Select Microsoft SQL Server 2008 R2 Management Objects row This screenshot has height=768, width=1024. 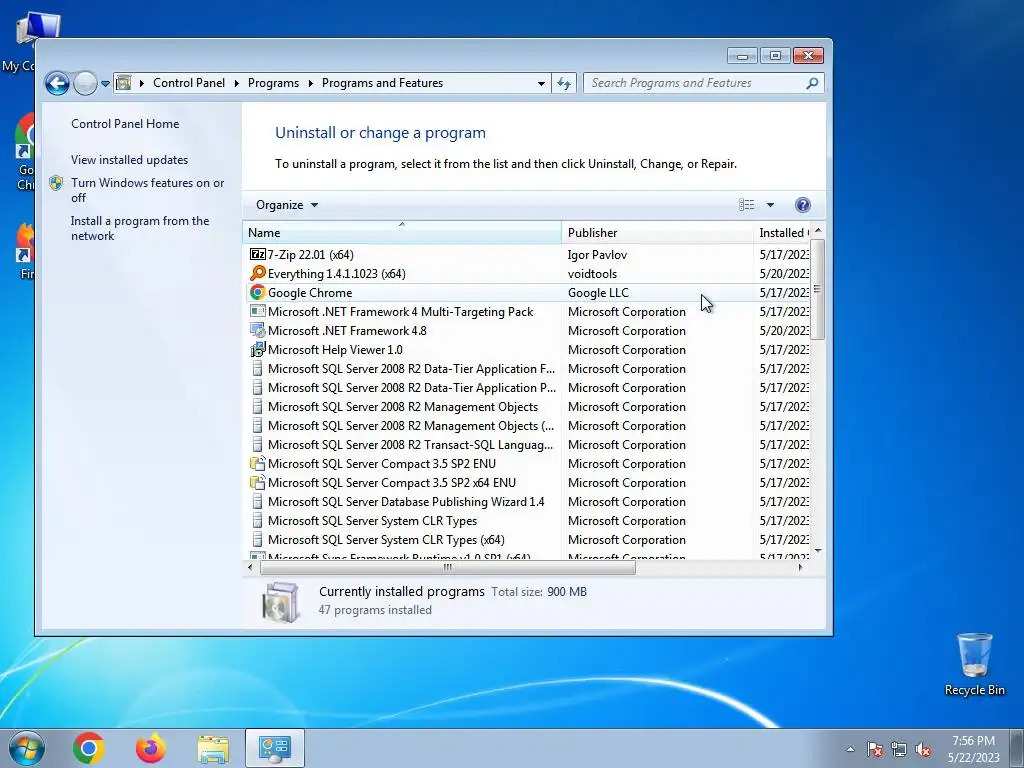[529, 407]
